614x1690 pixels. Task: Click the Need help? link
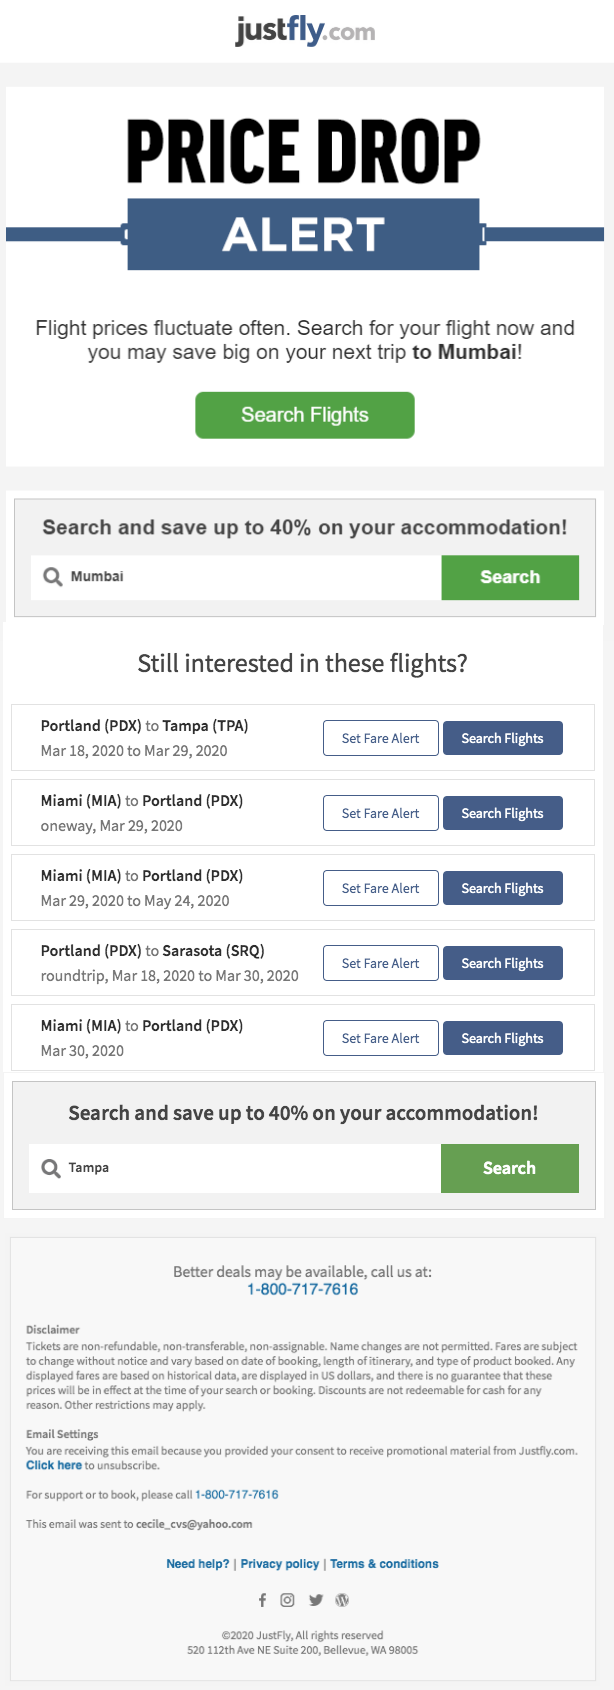point(198,1564)
